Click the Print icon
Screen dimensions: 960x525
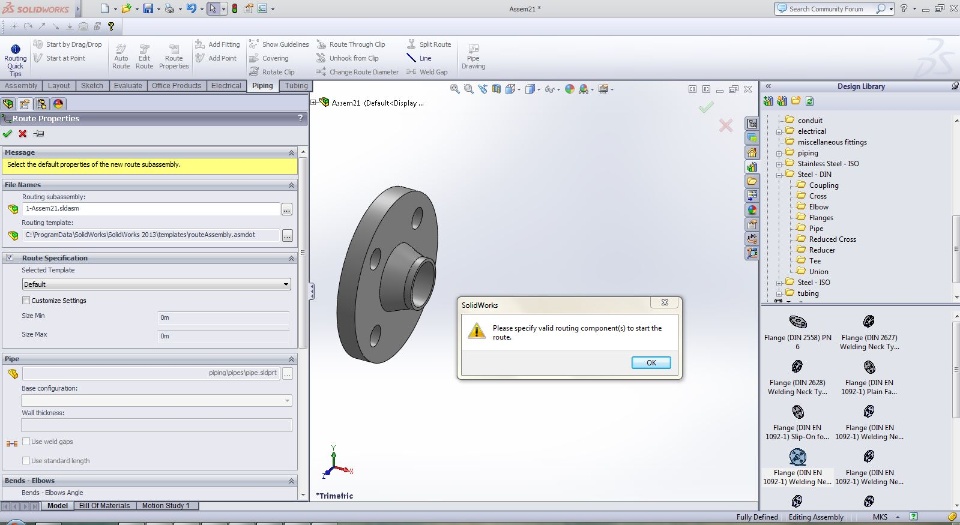[x=170, y=9]
